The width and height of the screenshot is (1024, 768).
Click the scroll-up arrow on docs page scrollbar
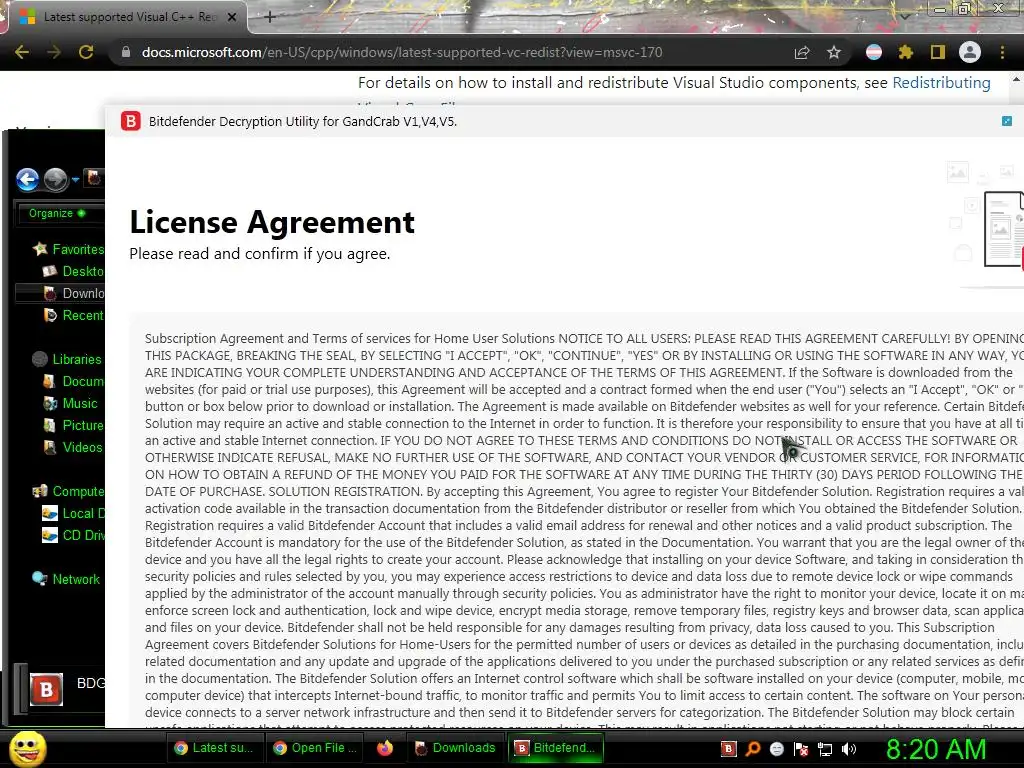(1016, 80)
